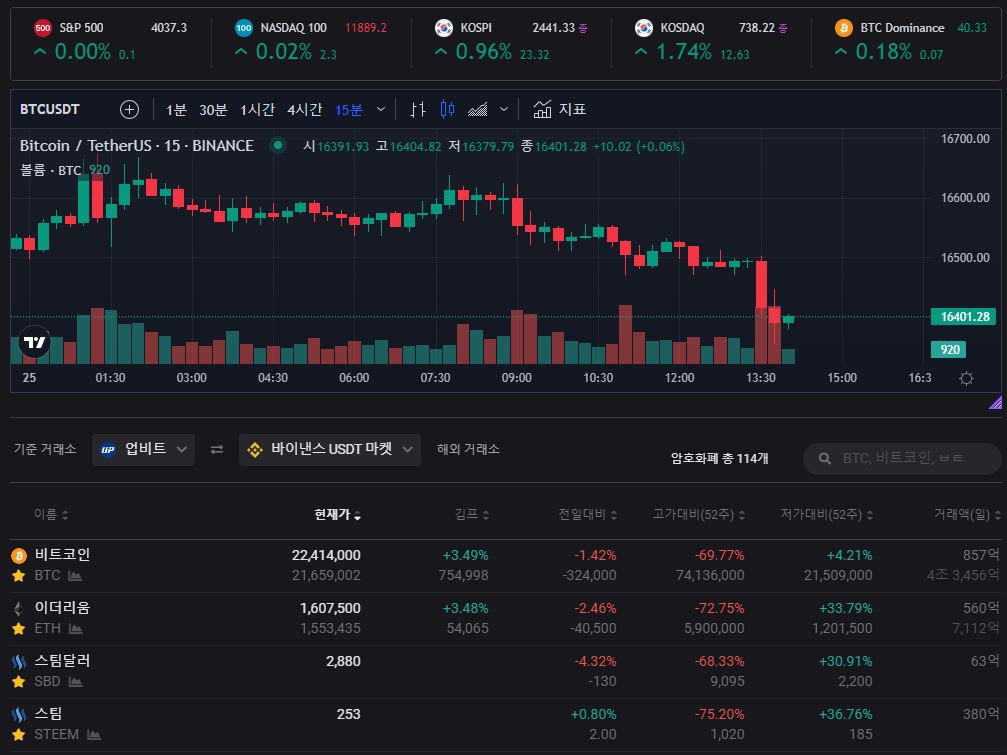Expand the chart style dropdown arrow
This screenshot has height=755, width=1007.
pyautogui.click(x=504, y=109)
